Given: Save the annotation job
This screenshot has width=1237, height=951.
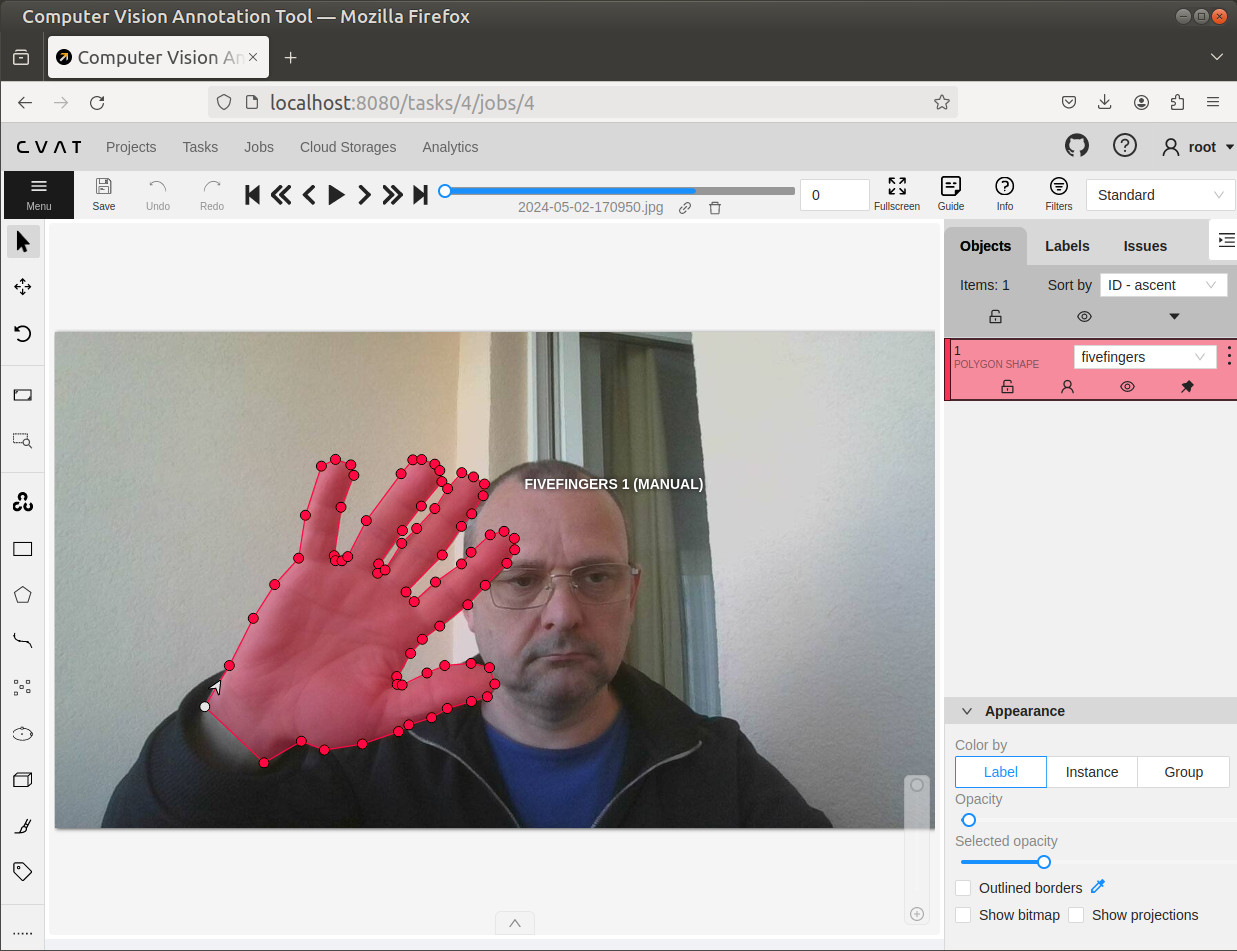Looking at the screenshot, I should 104,194.
